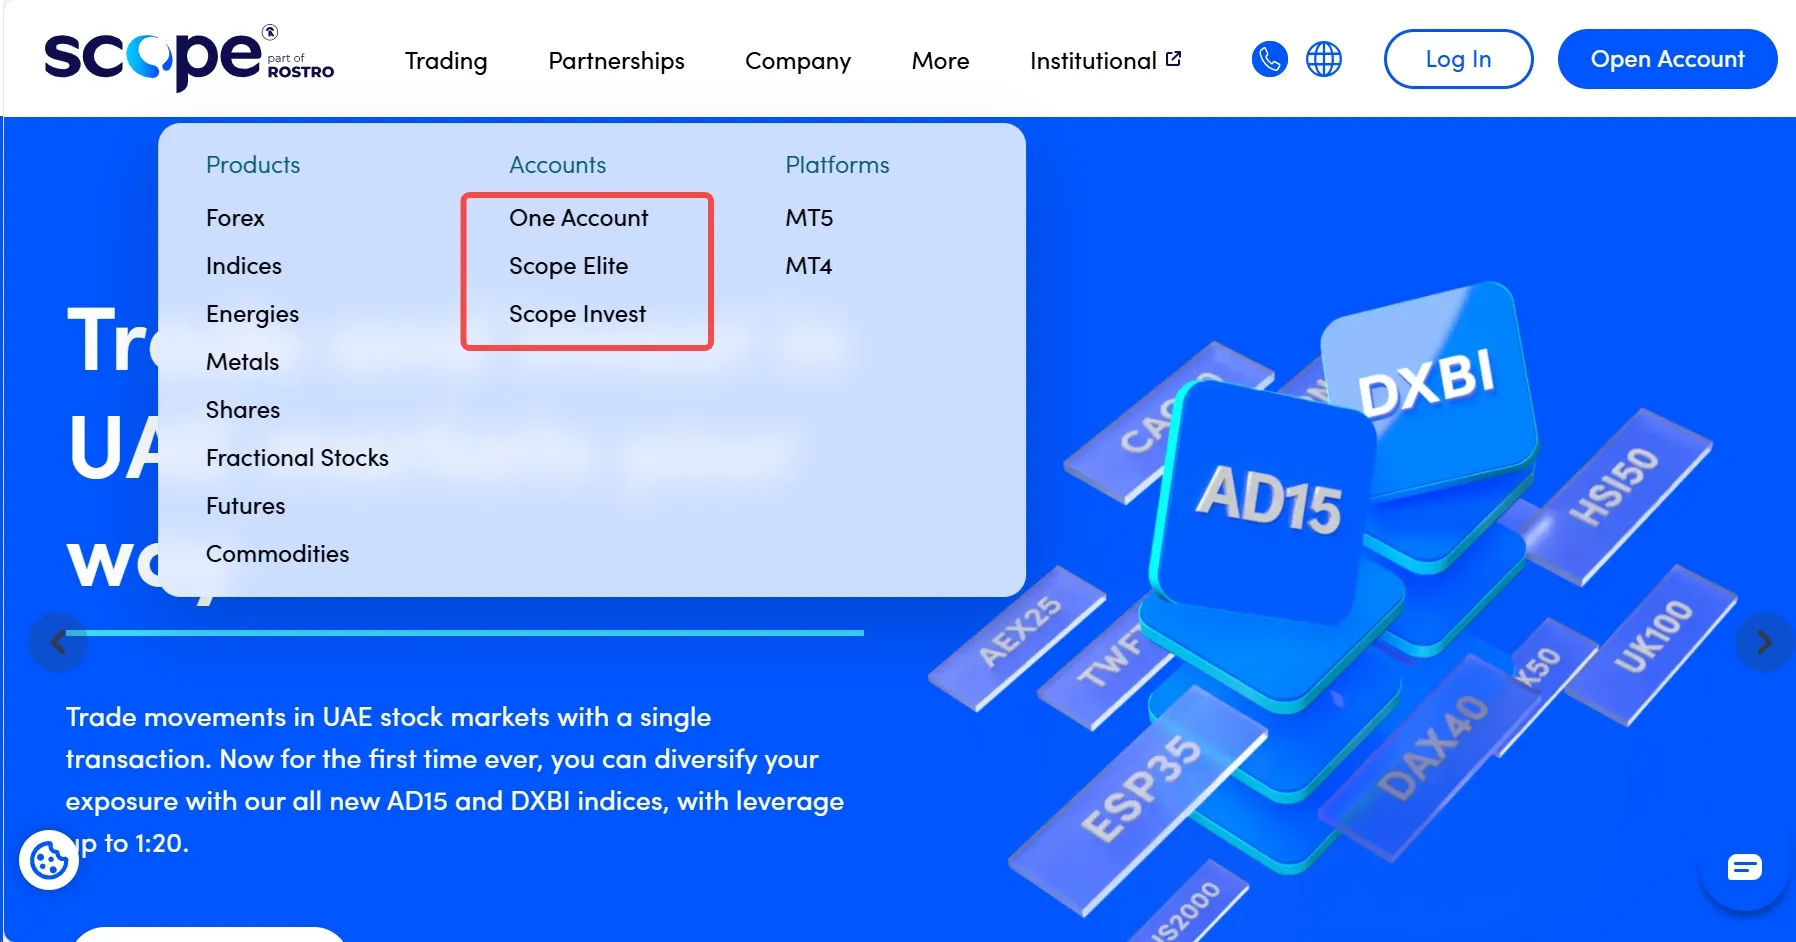The height and width of the screenshot is (942, 1796).
Task: Select Forex under Products
Action: click(x=235, y=218)
